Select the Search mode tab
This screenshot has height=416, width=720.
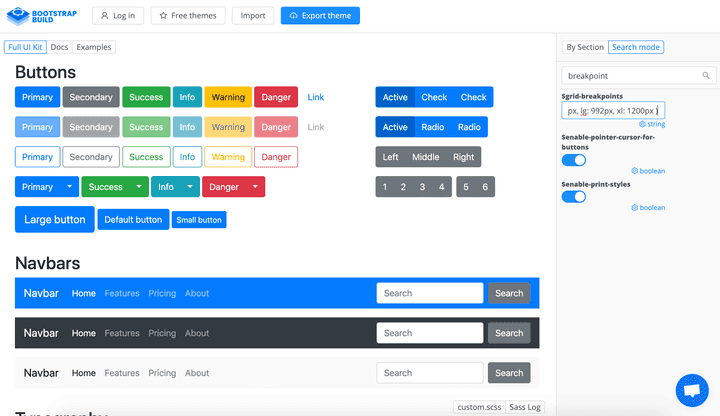[636, 47]
